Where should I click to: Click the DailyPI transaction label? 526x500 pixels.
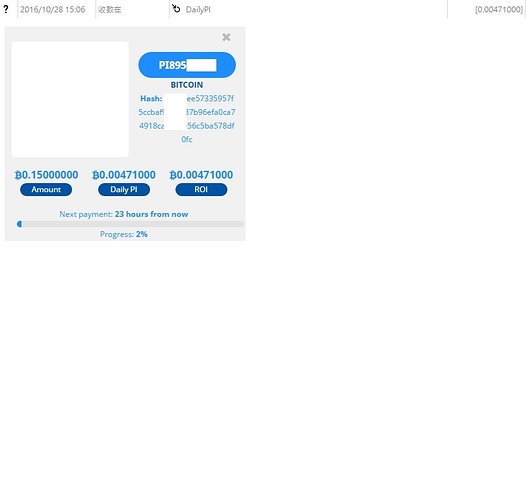pos(198,10)
